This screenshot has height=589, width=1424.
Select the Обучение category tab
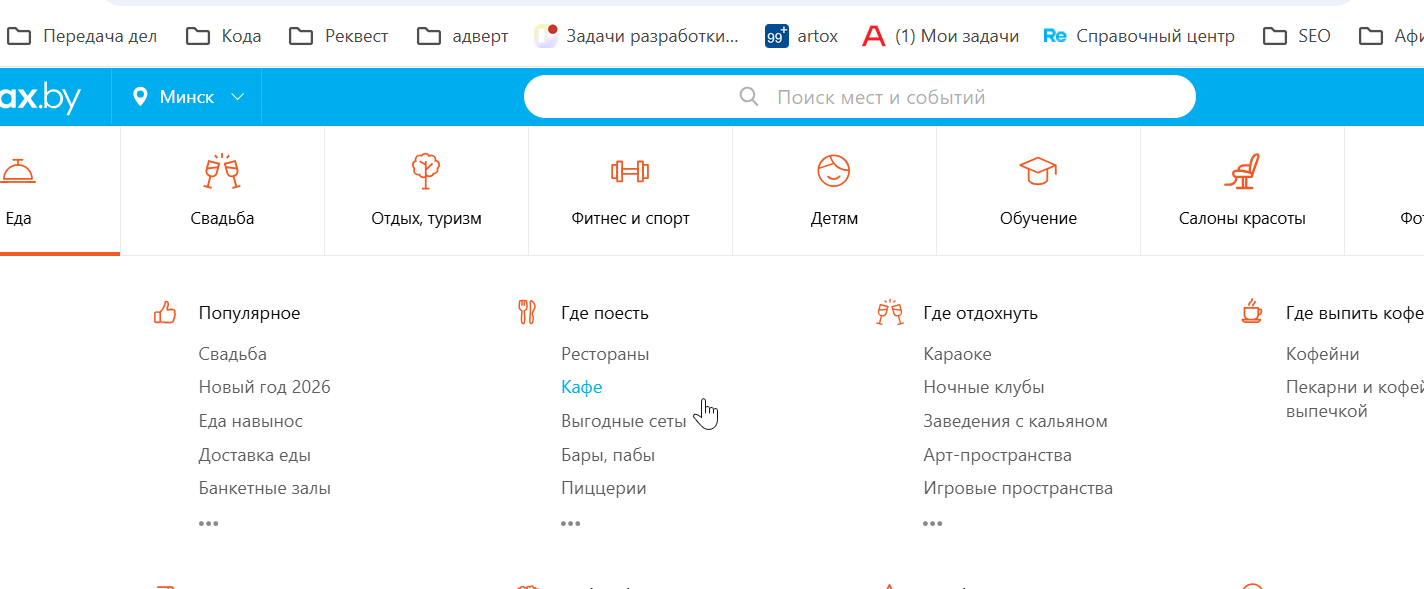(x=1038, y=191)
